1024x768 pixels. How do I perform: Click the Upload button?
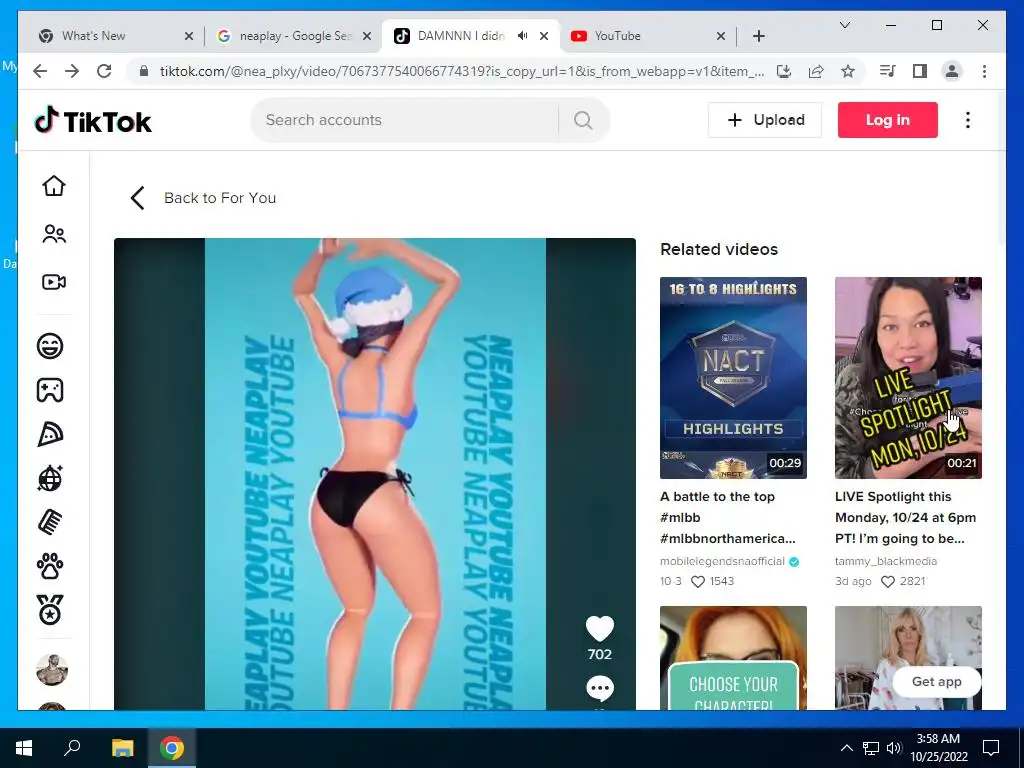tap(765, 120)
